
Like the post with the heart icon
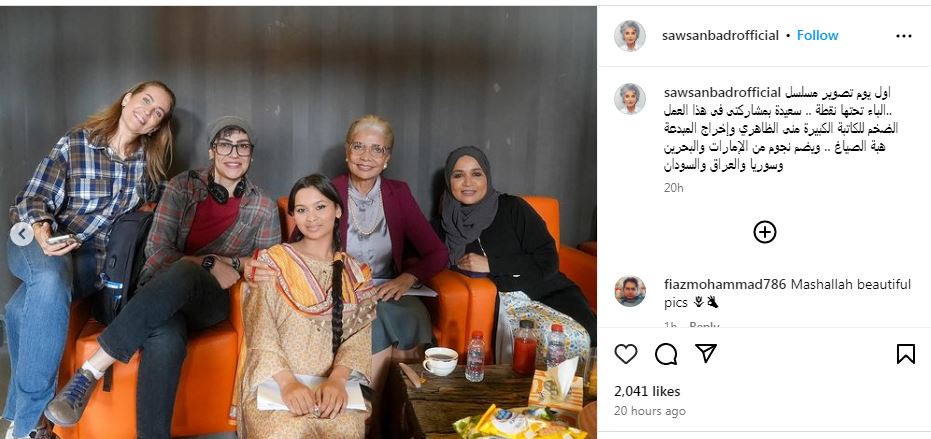625,354
